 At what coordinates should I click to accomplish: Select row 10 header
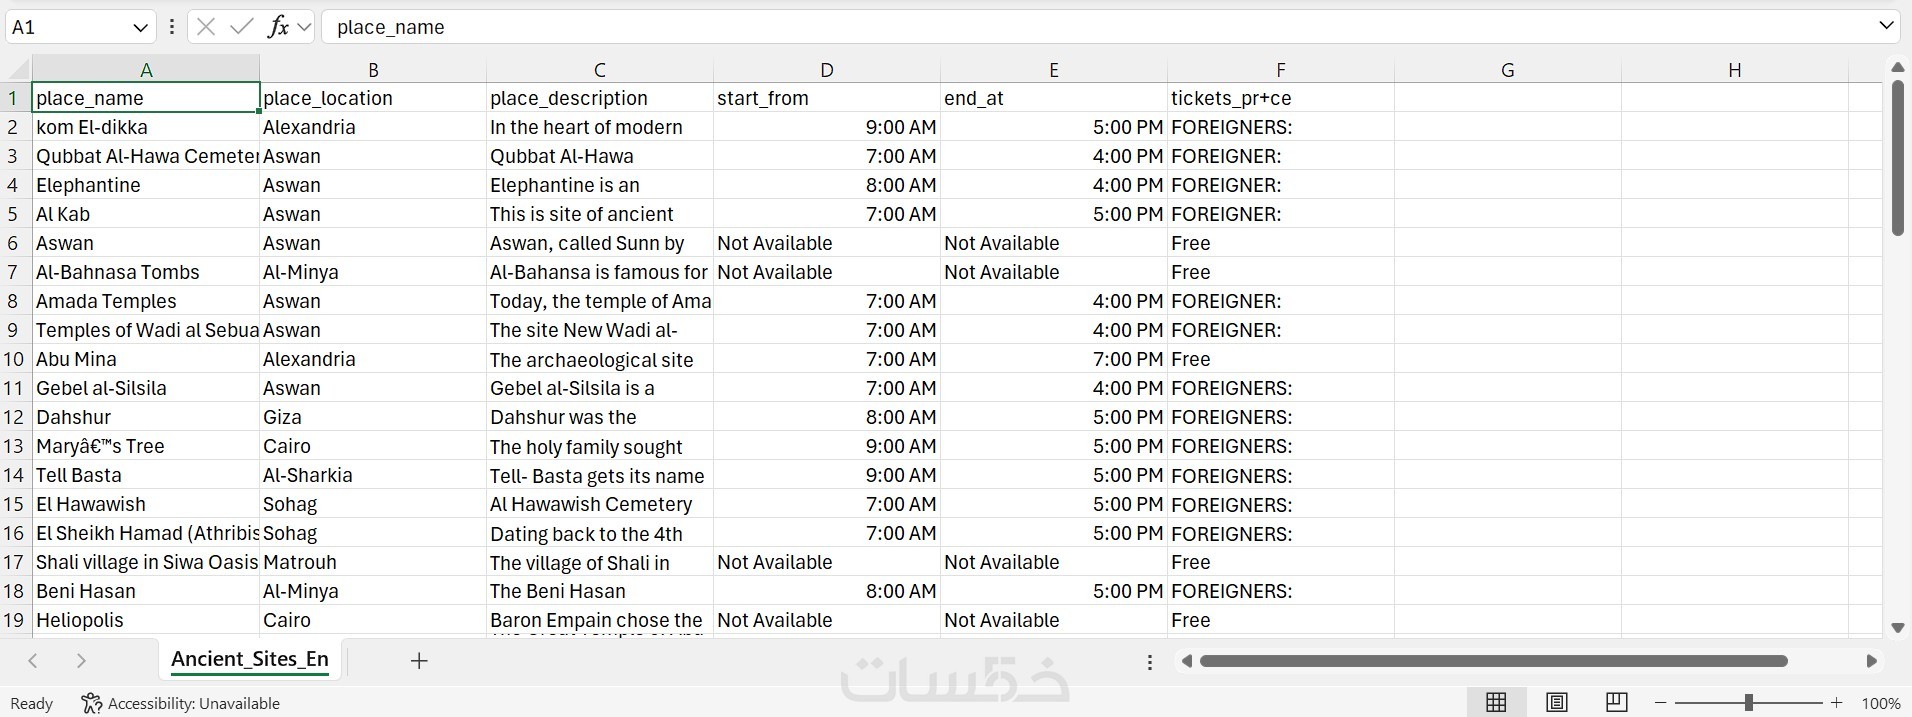pyautogui.click(x=15, y=359)
